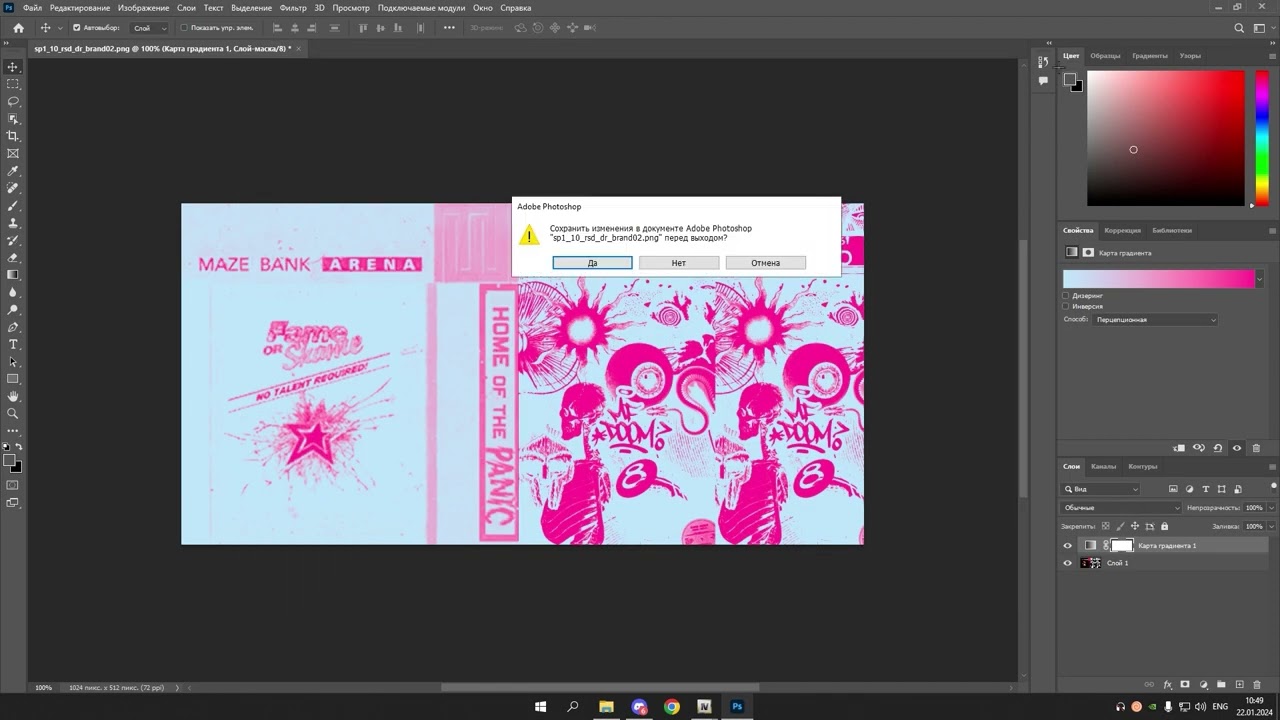Image resolution: width=1280 pixels, height=720 pixels.
Task: Reset the adjustment to defaults in Properties
Action: (x=1218, y=448)
